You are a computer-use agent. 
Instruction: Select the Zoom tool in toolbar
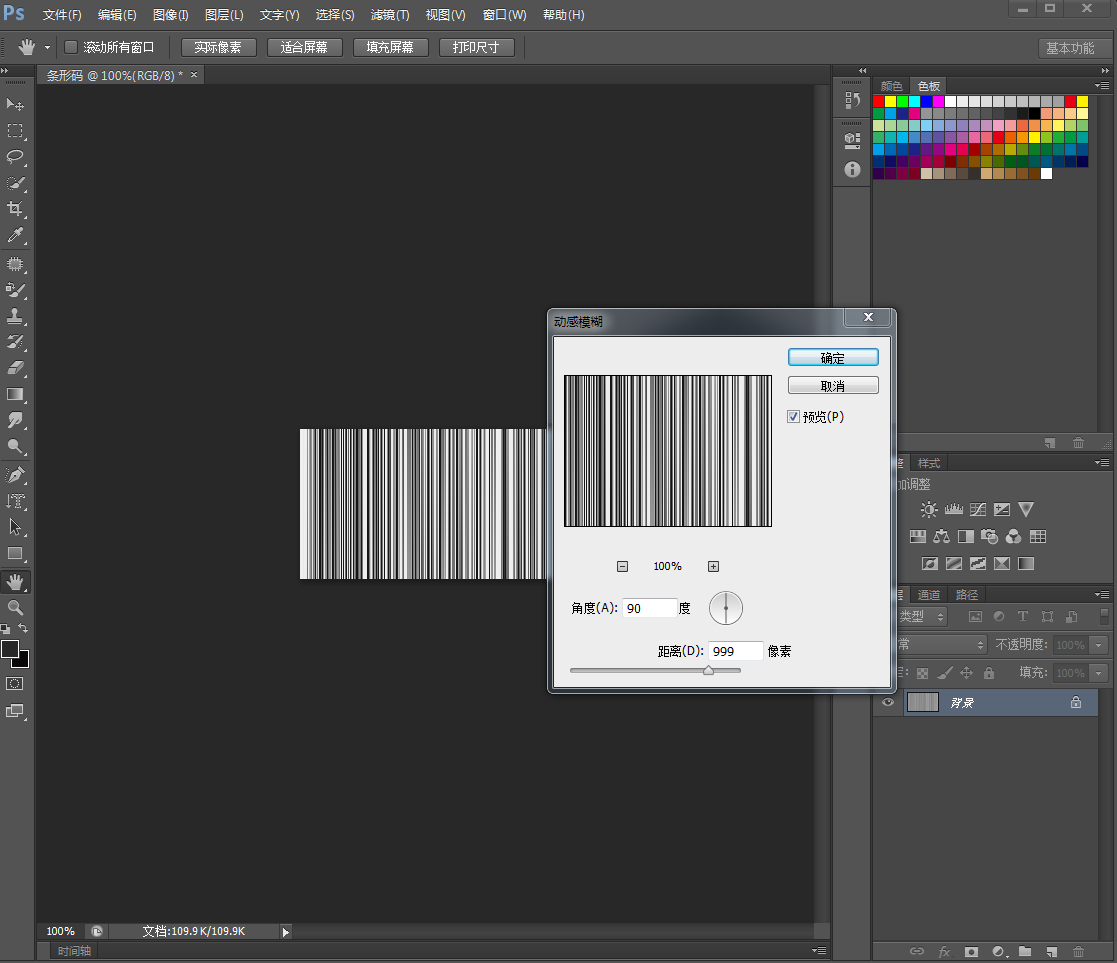pyautogui.click(x=16, y=607)
